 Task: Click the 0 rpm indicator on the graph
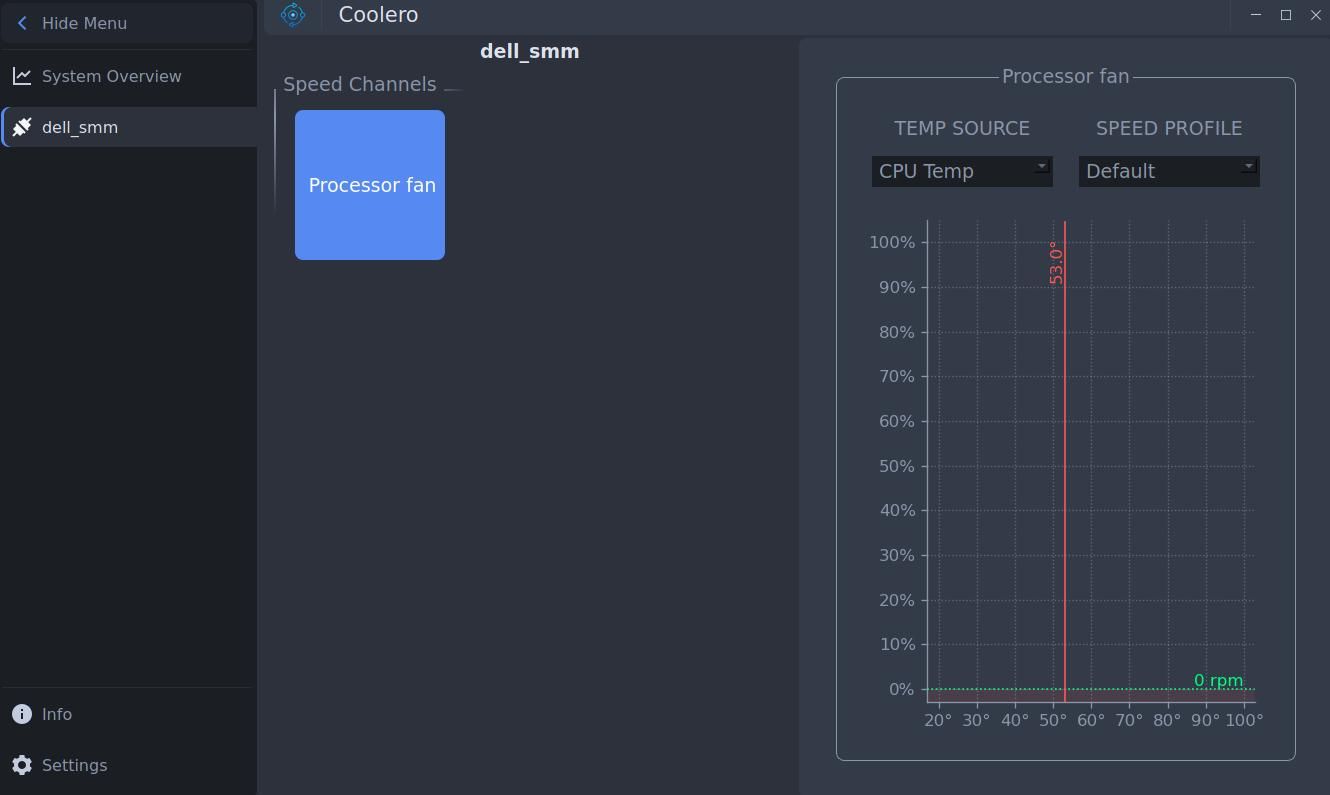[x=1219, y=680]
